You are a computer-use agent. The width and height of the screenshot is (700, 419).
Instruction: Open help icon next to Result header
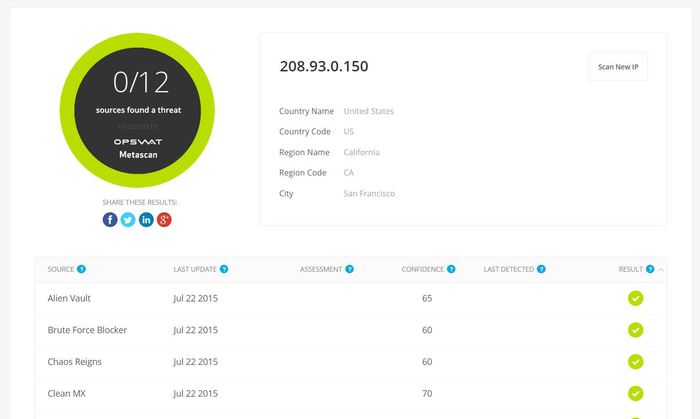pos(650,269)
